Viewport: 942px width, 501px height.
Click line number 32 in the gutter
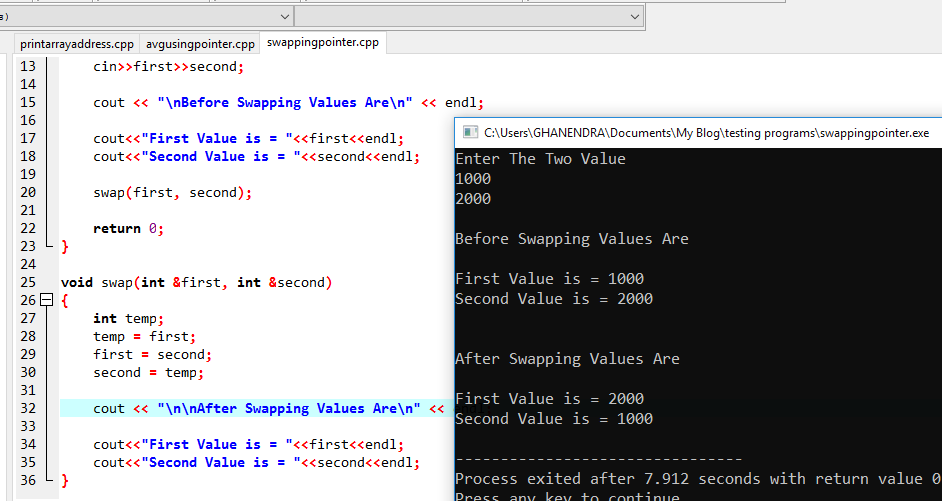28,408
